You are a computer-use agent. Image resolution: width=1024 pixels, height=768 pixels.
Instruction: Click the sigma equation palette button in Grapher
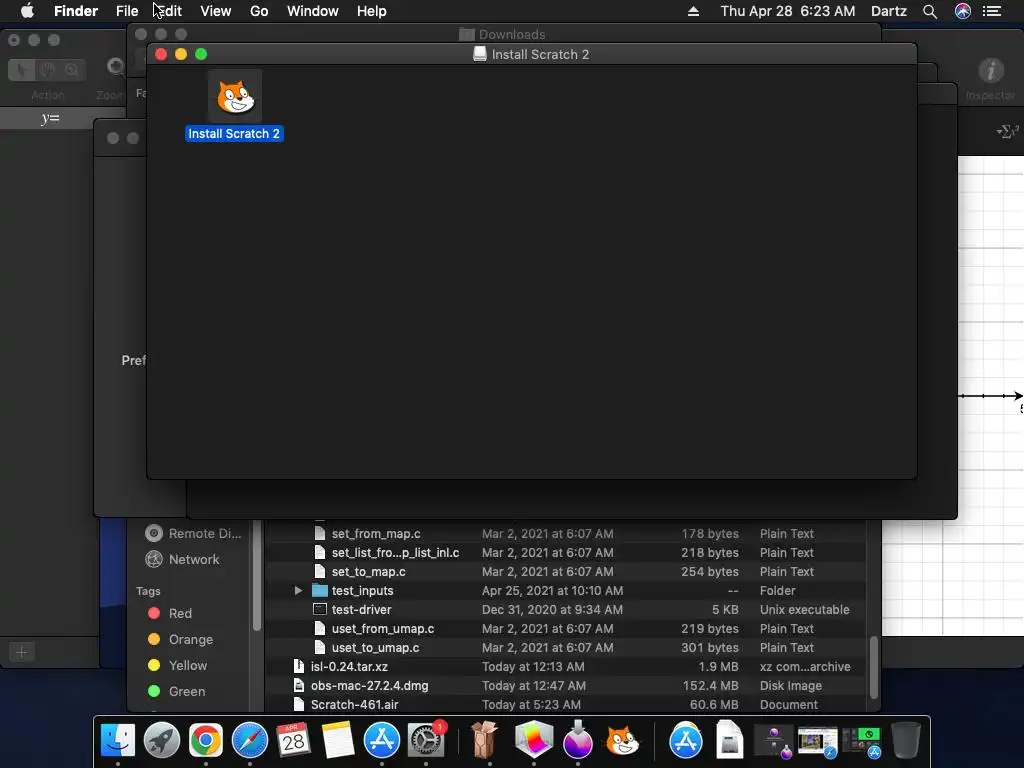(1008, 131)
